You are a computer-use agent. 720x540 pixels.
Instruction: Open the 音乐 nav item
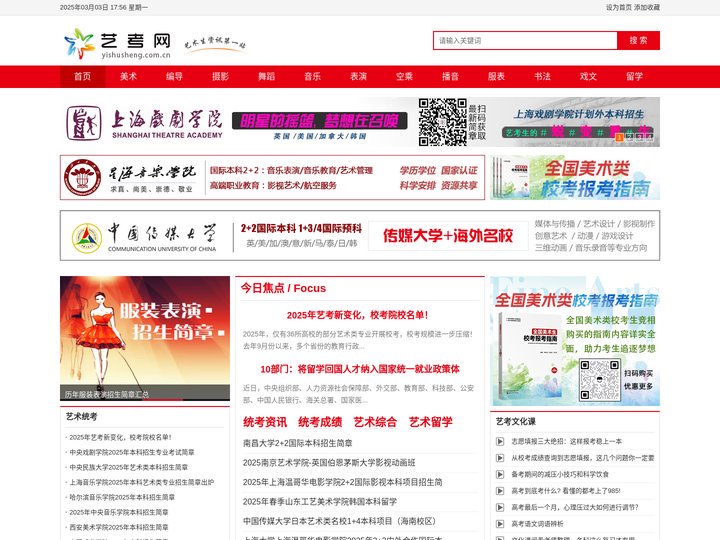coord(313,77)
